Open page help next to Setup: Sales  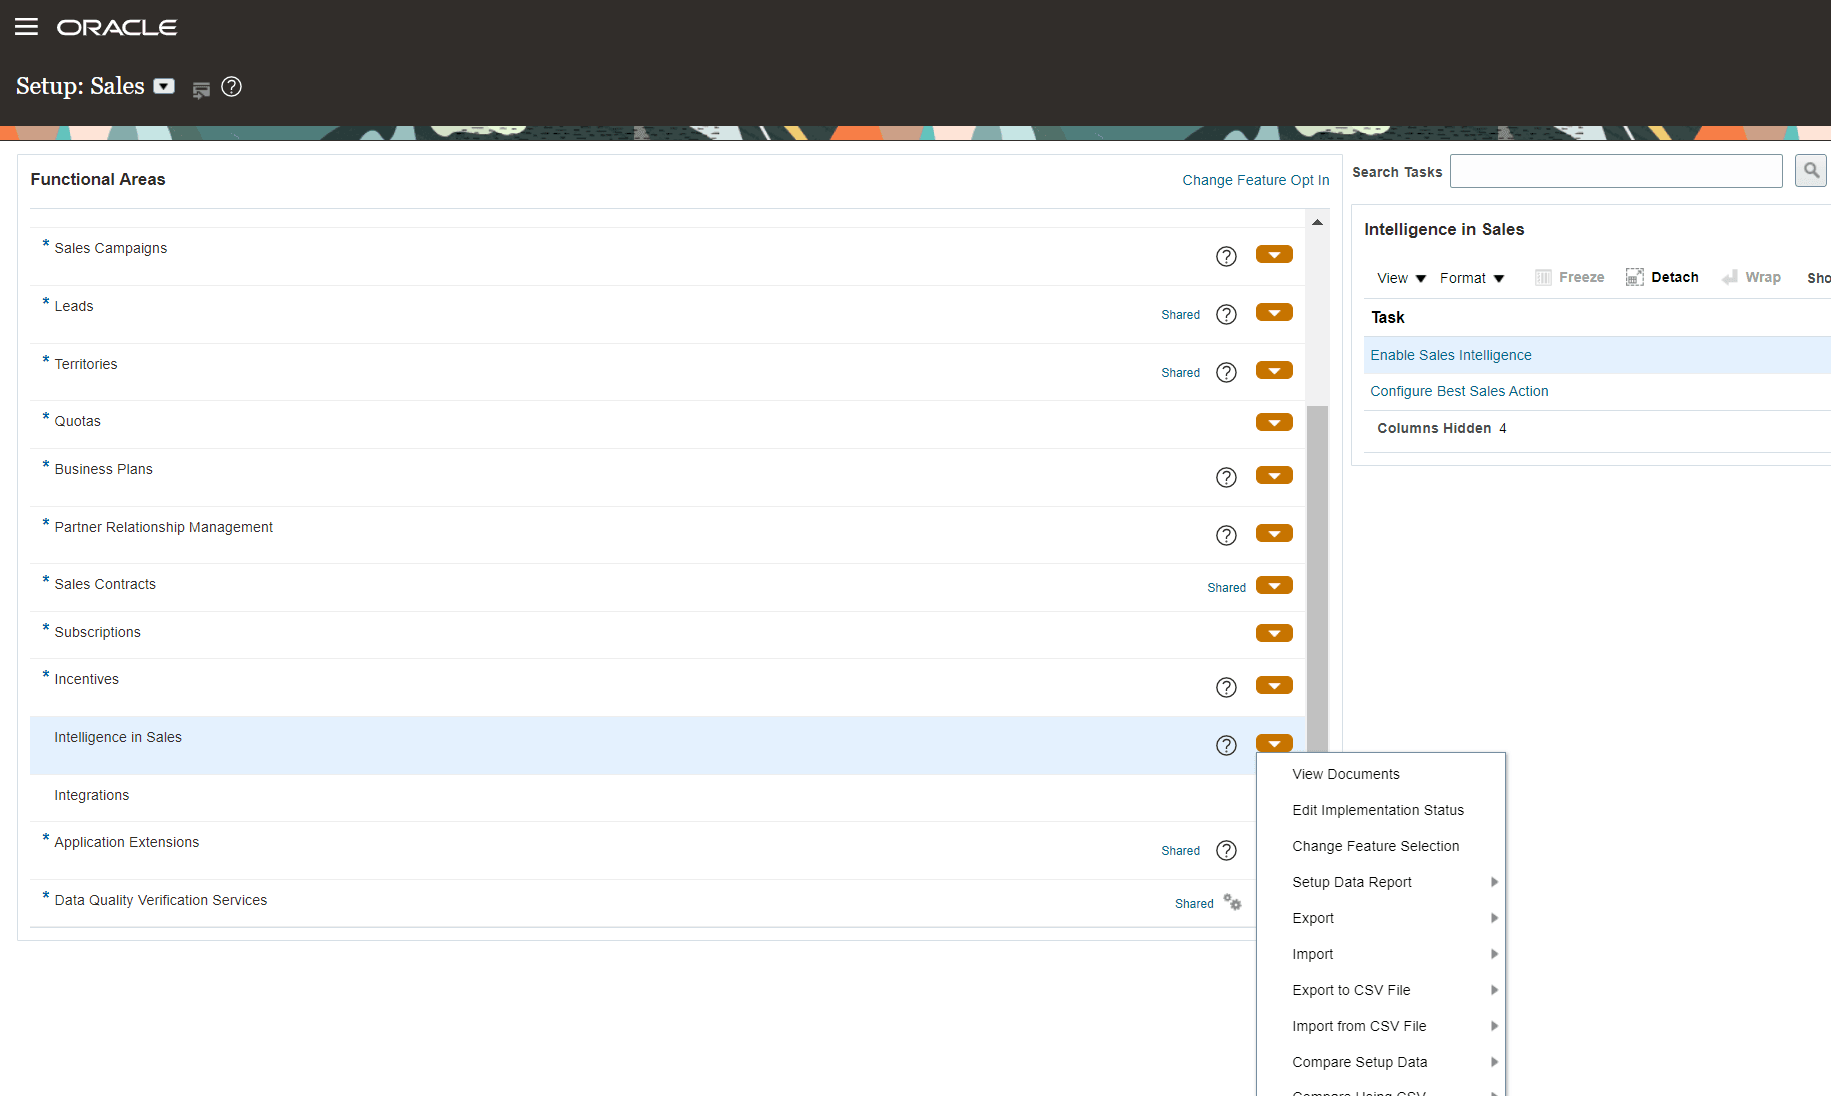coord(232,87)
